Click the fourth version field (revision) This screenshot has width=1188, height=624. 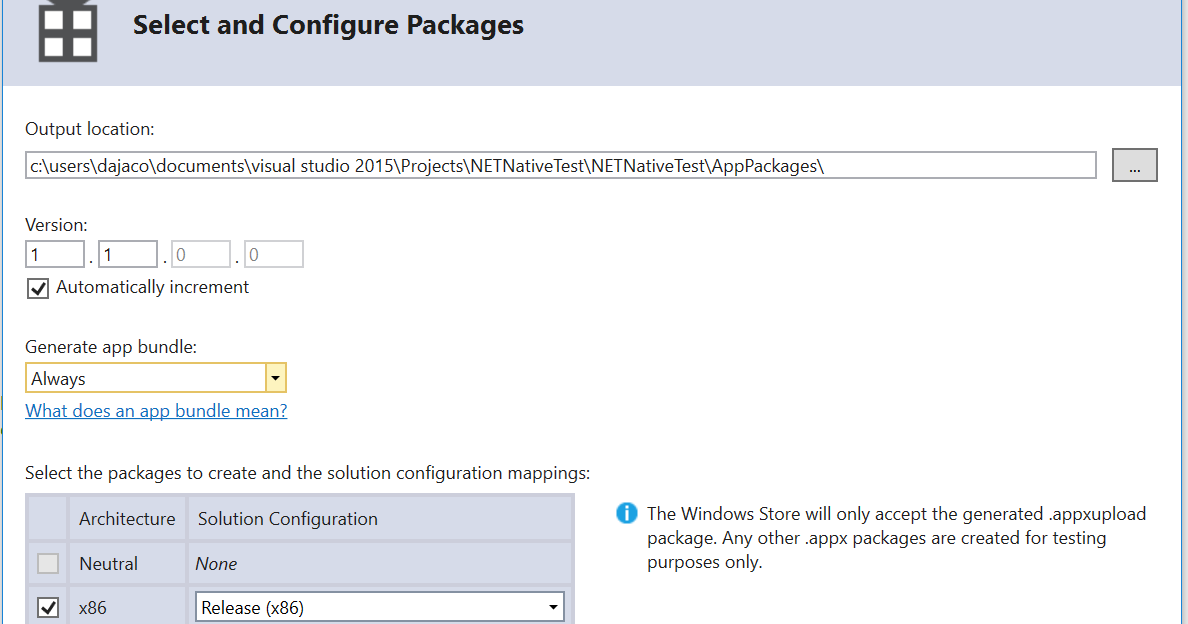coord(274,255)
